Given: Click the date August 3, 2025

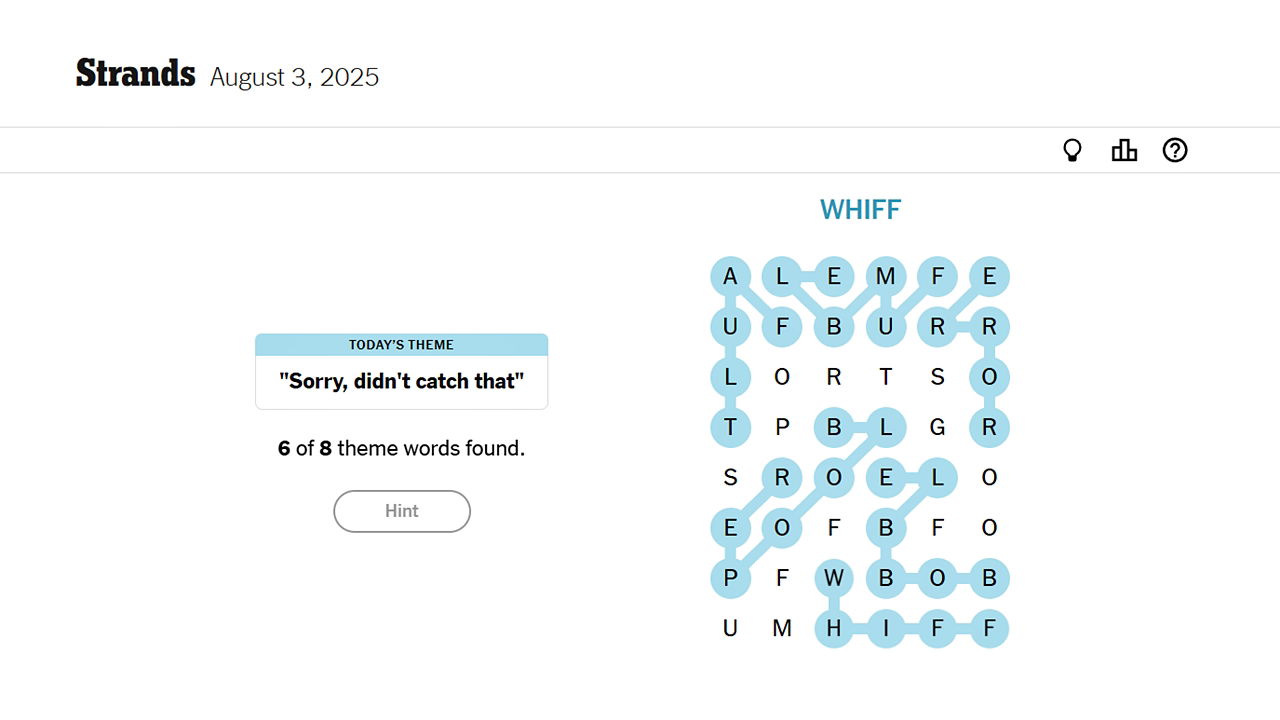Looking at the screenshot, I should (294, 77).
